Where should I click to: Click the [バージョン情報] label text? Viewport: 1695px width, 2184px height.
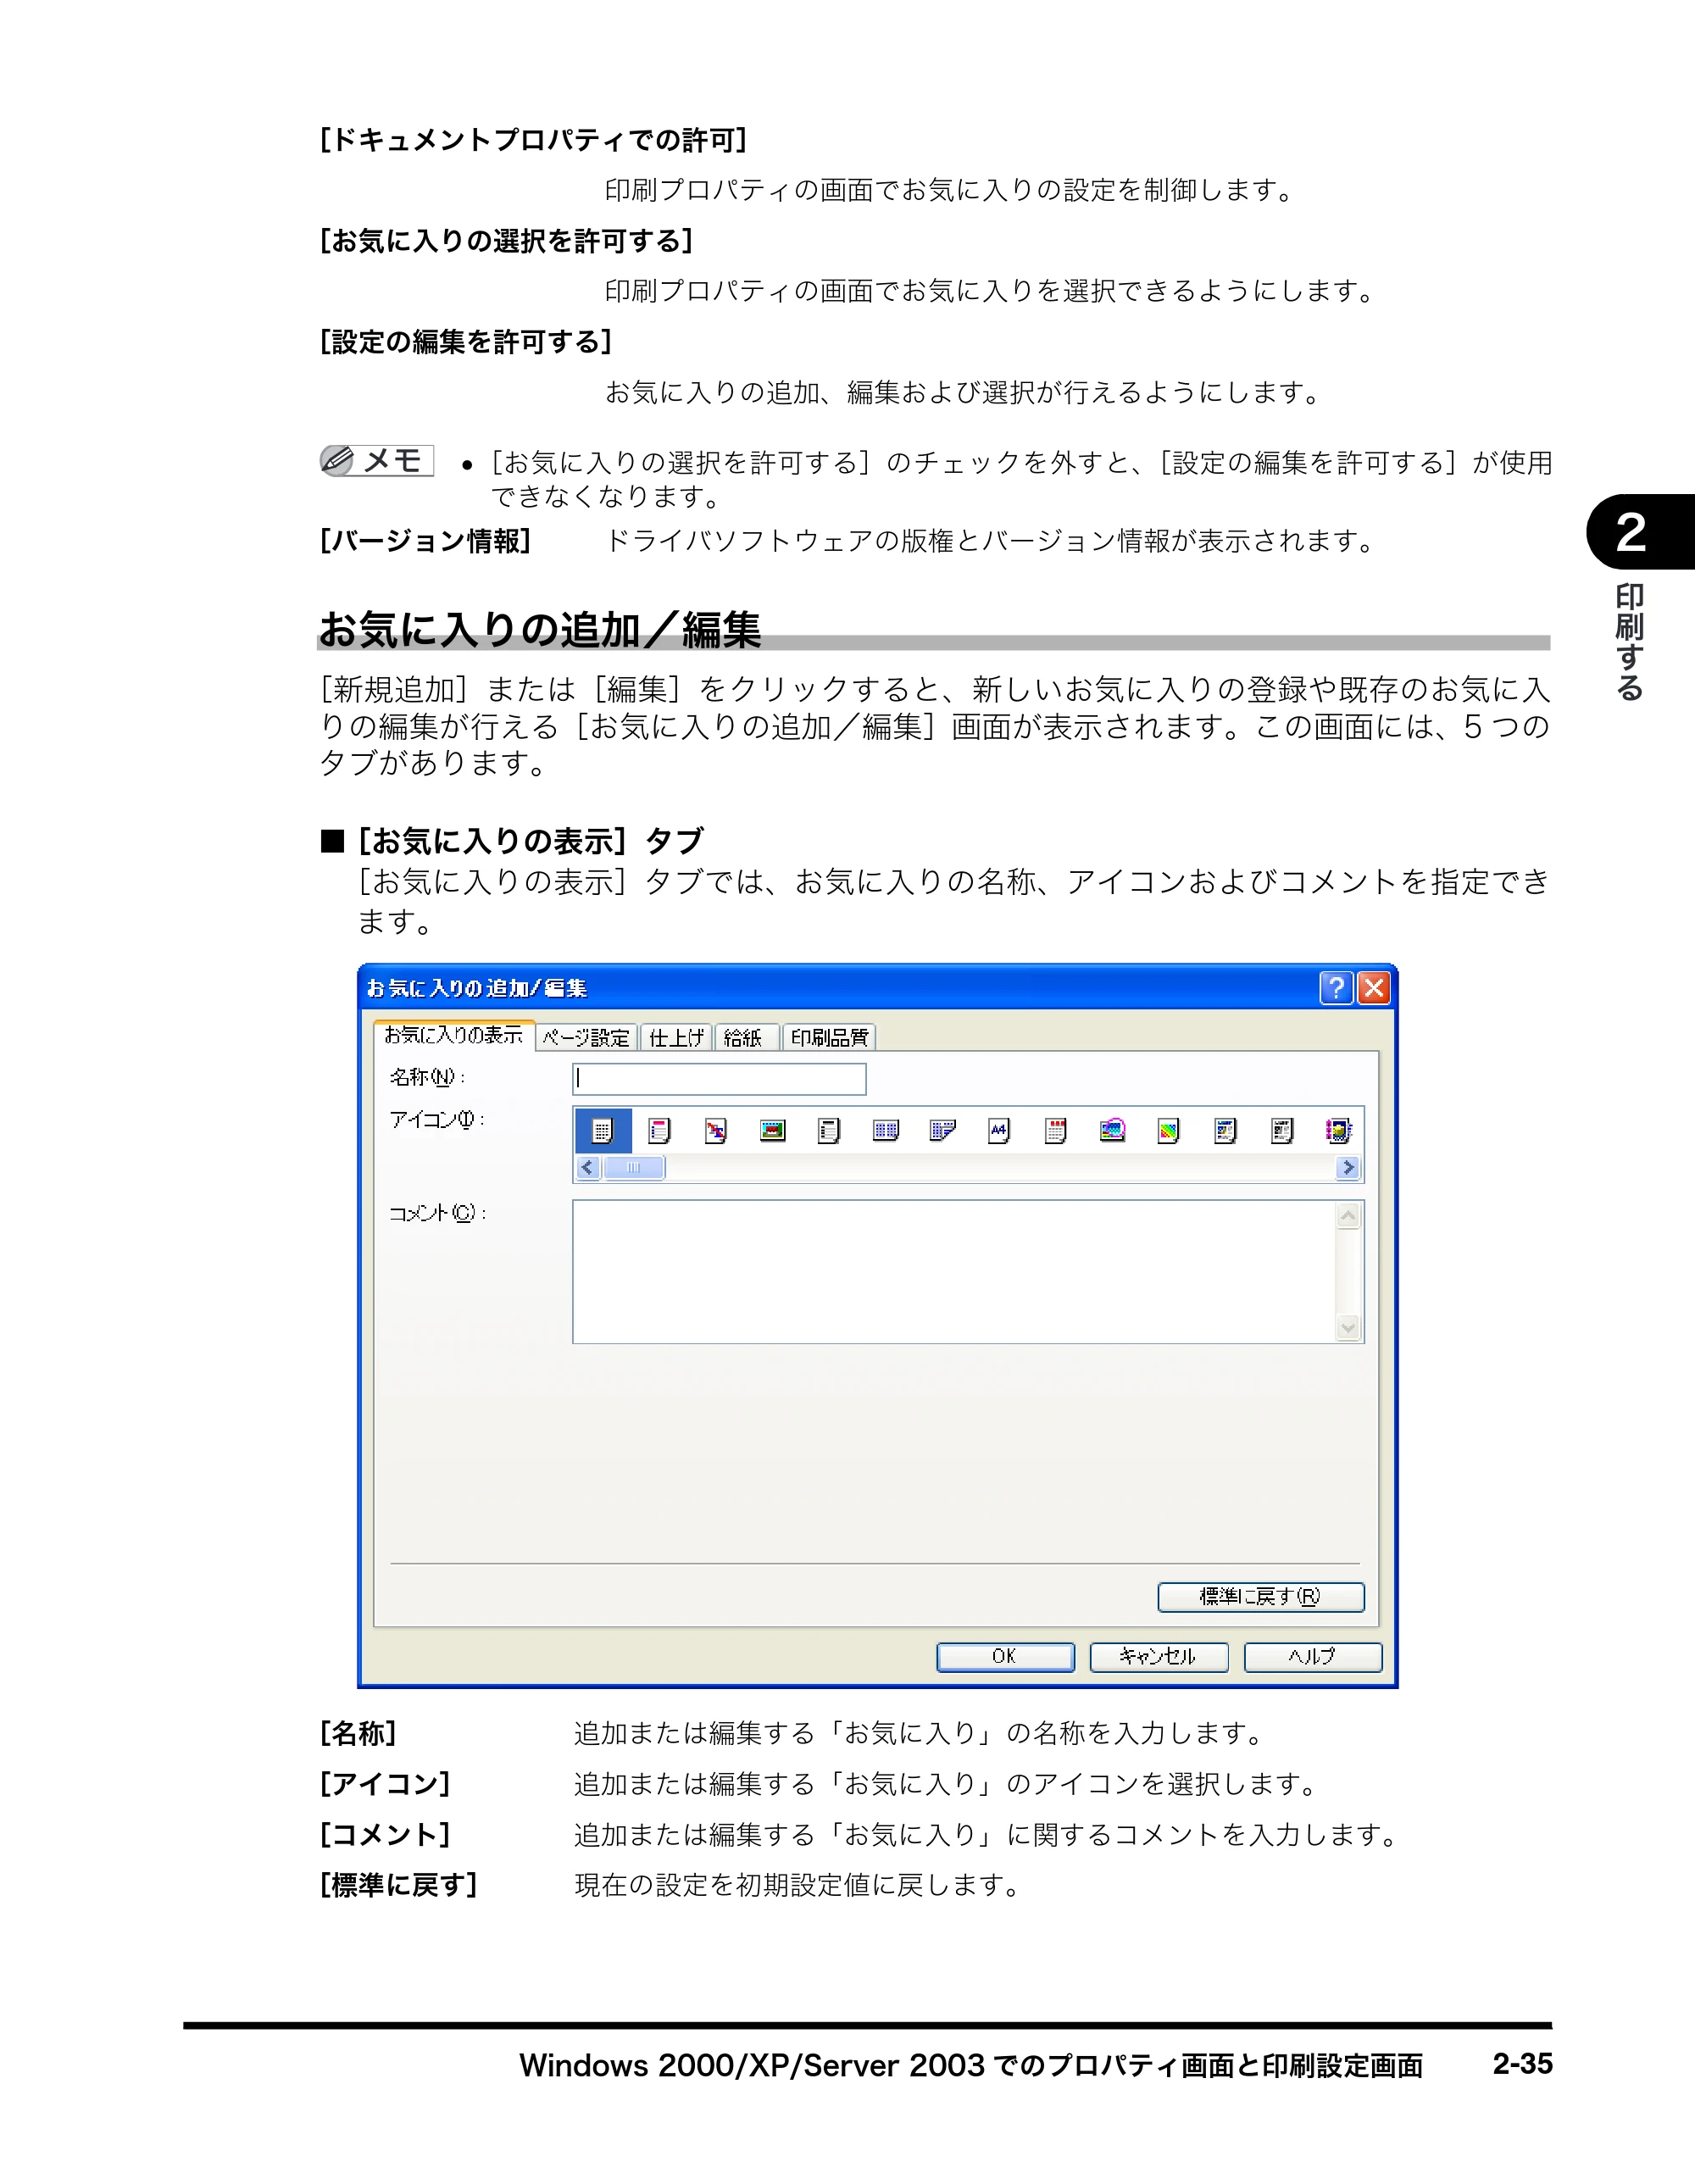tap(425, 541)
